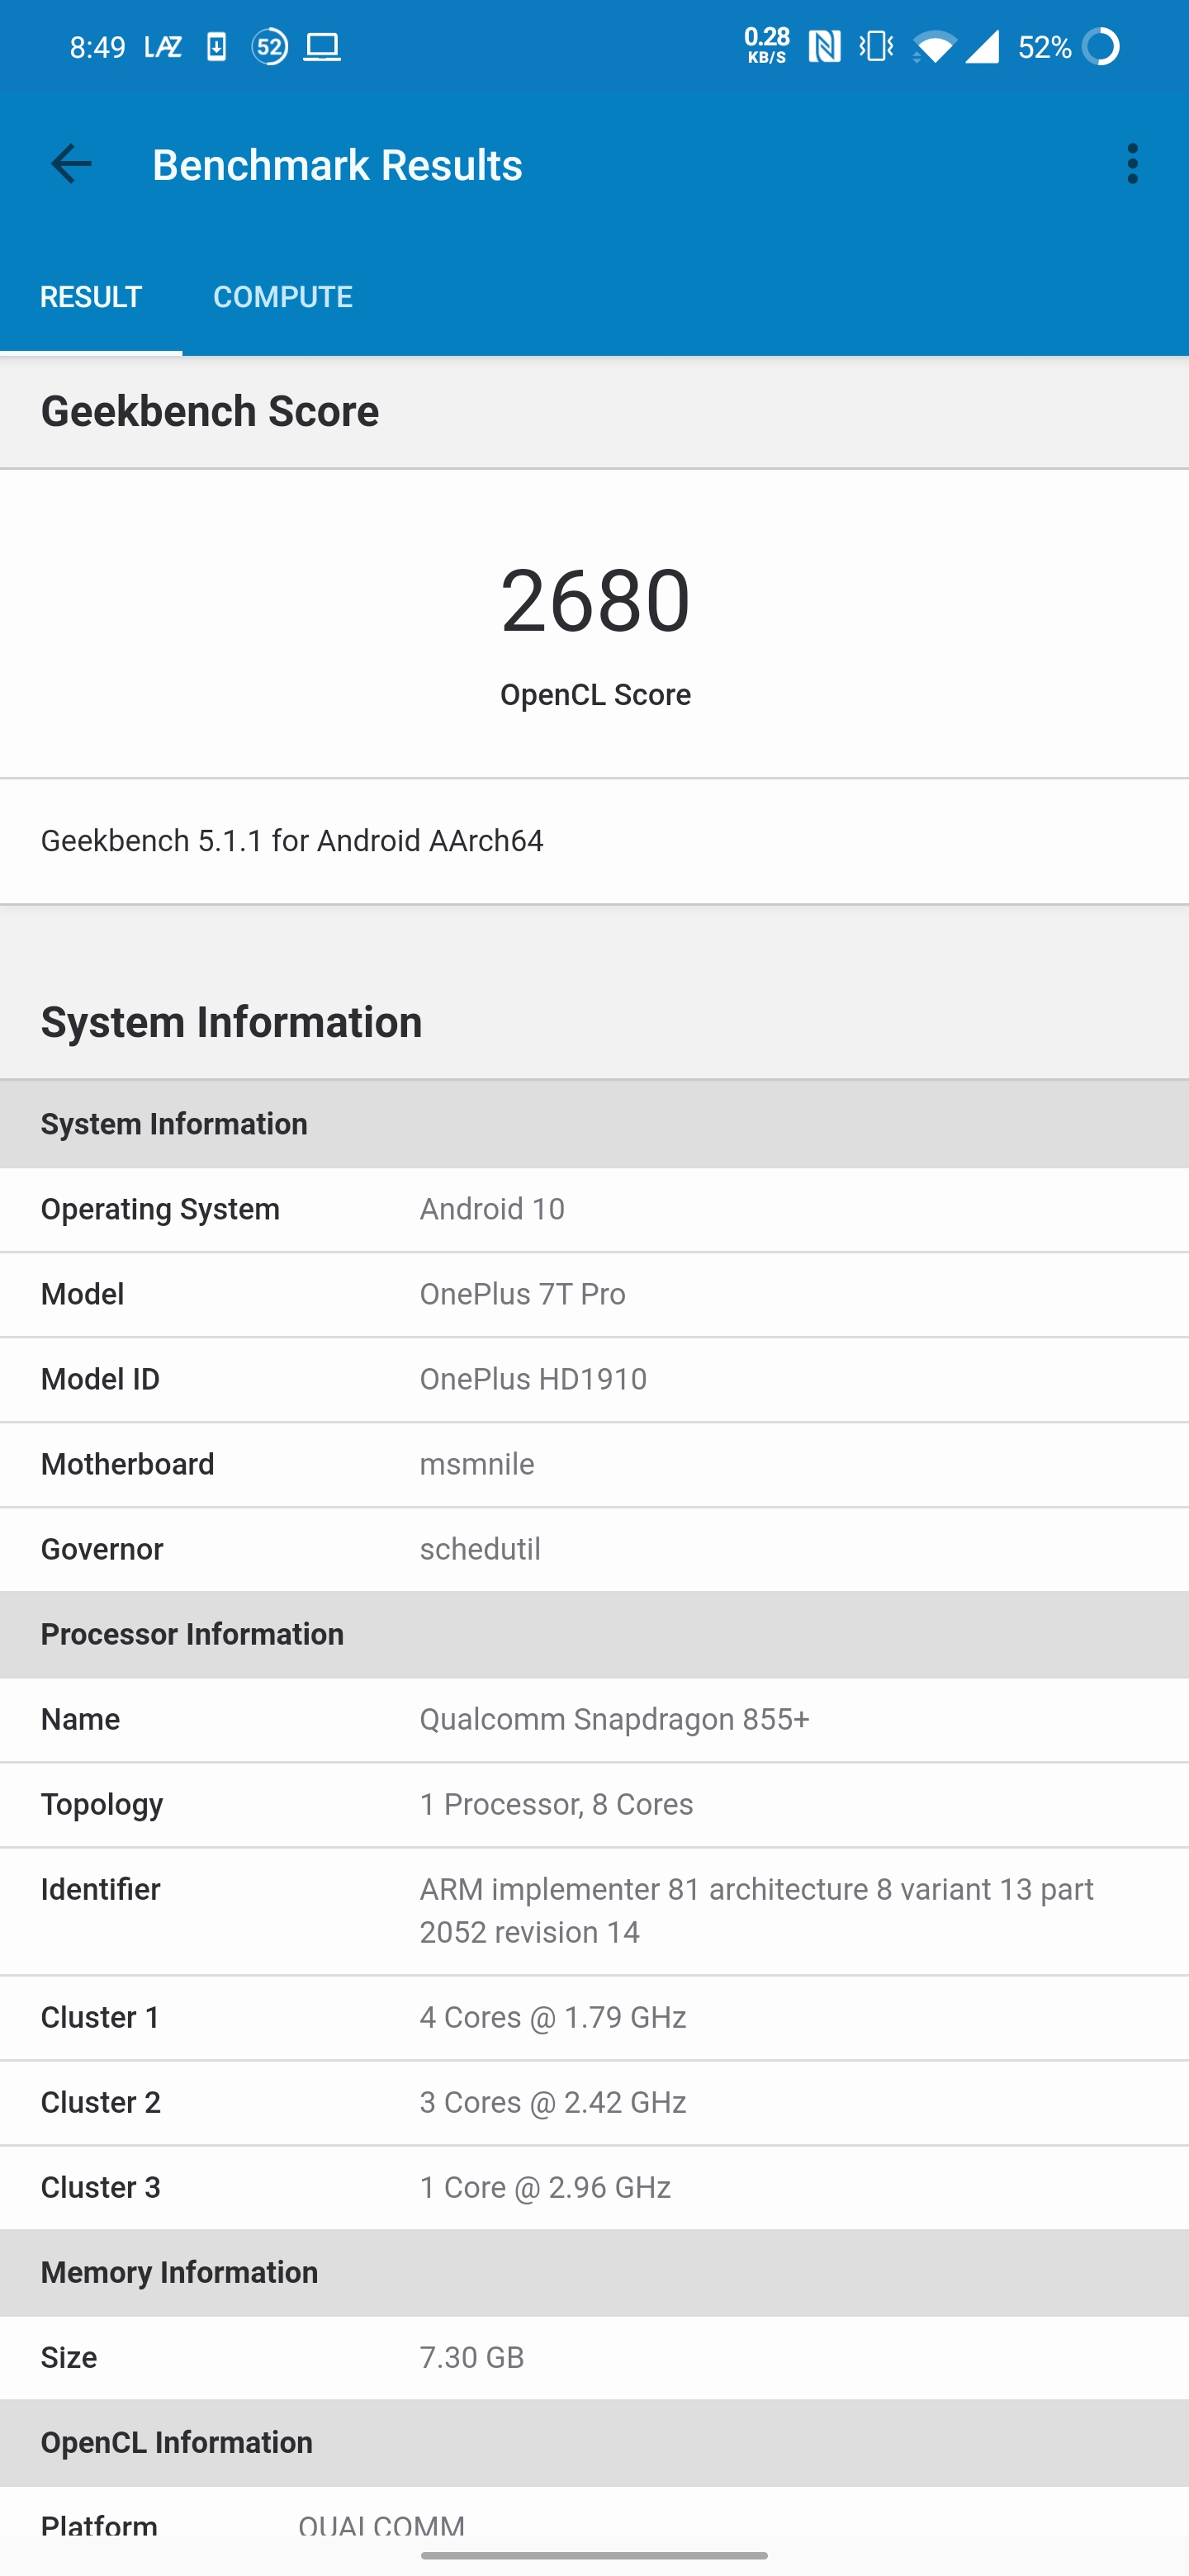This screenshot has height=2576, width=1189.
Task: Tap the Lazada notification icon
Action: pos(163,47)
